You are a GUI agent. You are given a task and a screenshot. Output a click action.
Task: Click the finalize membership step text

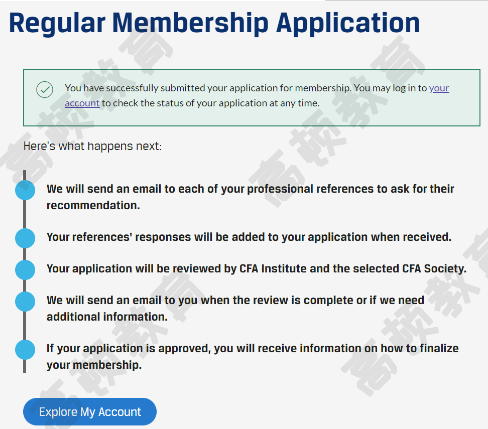252,356
